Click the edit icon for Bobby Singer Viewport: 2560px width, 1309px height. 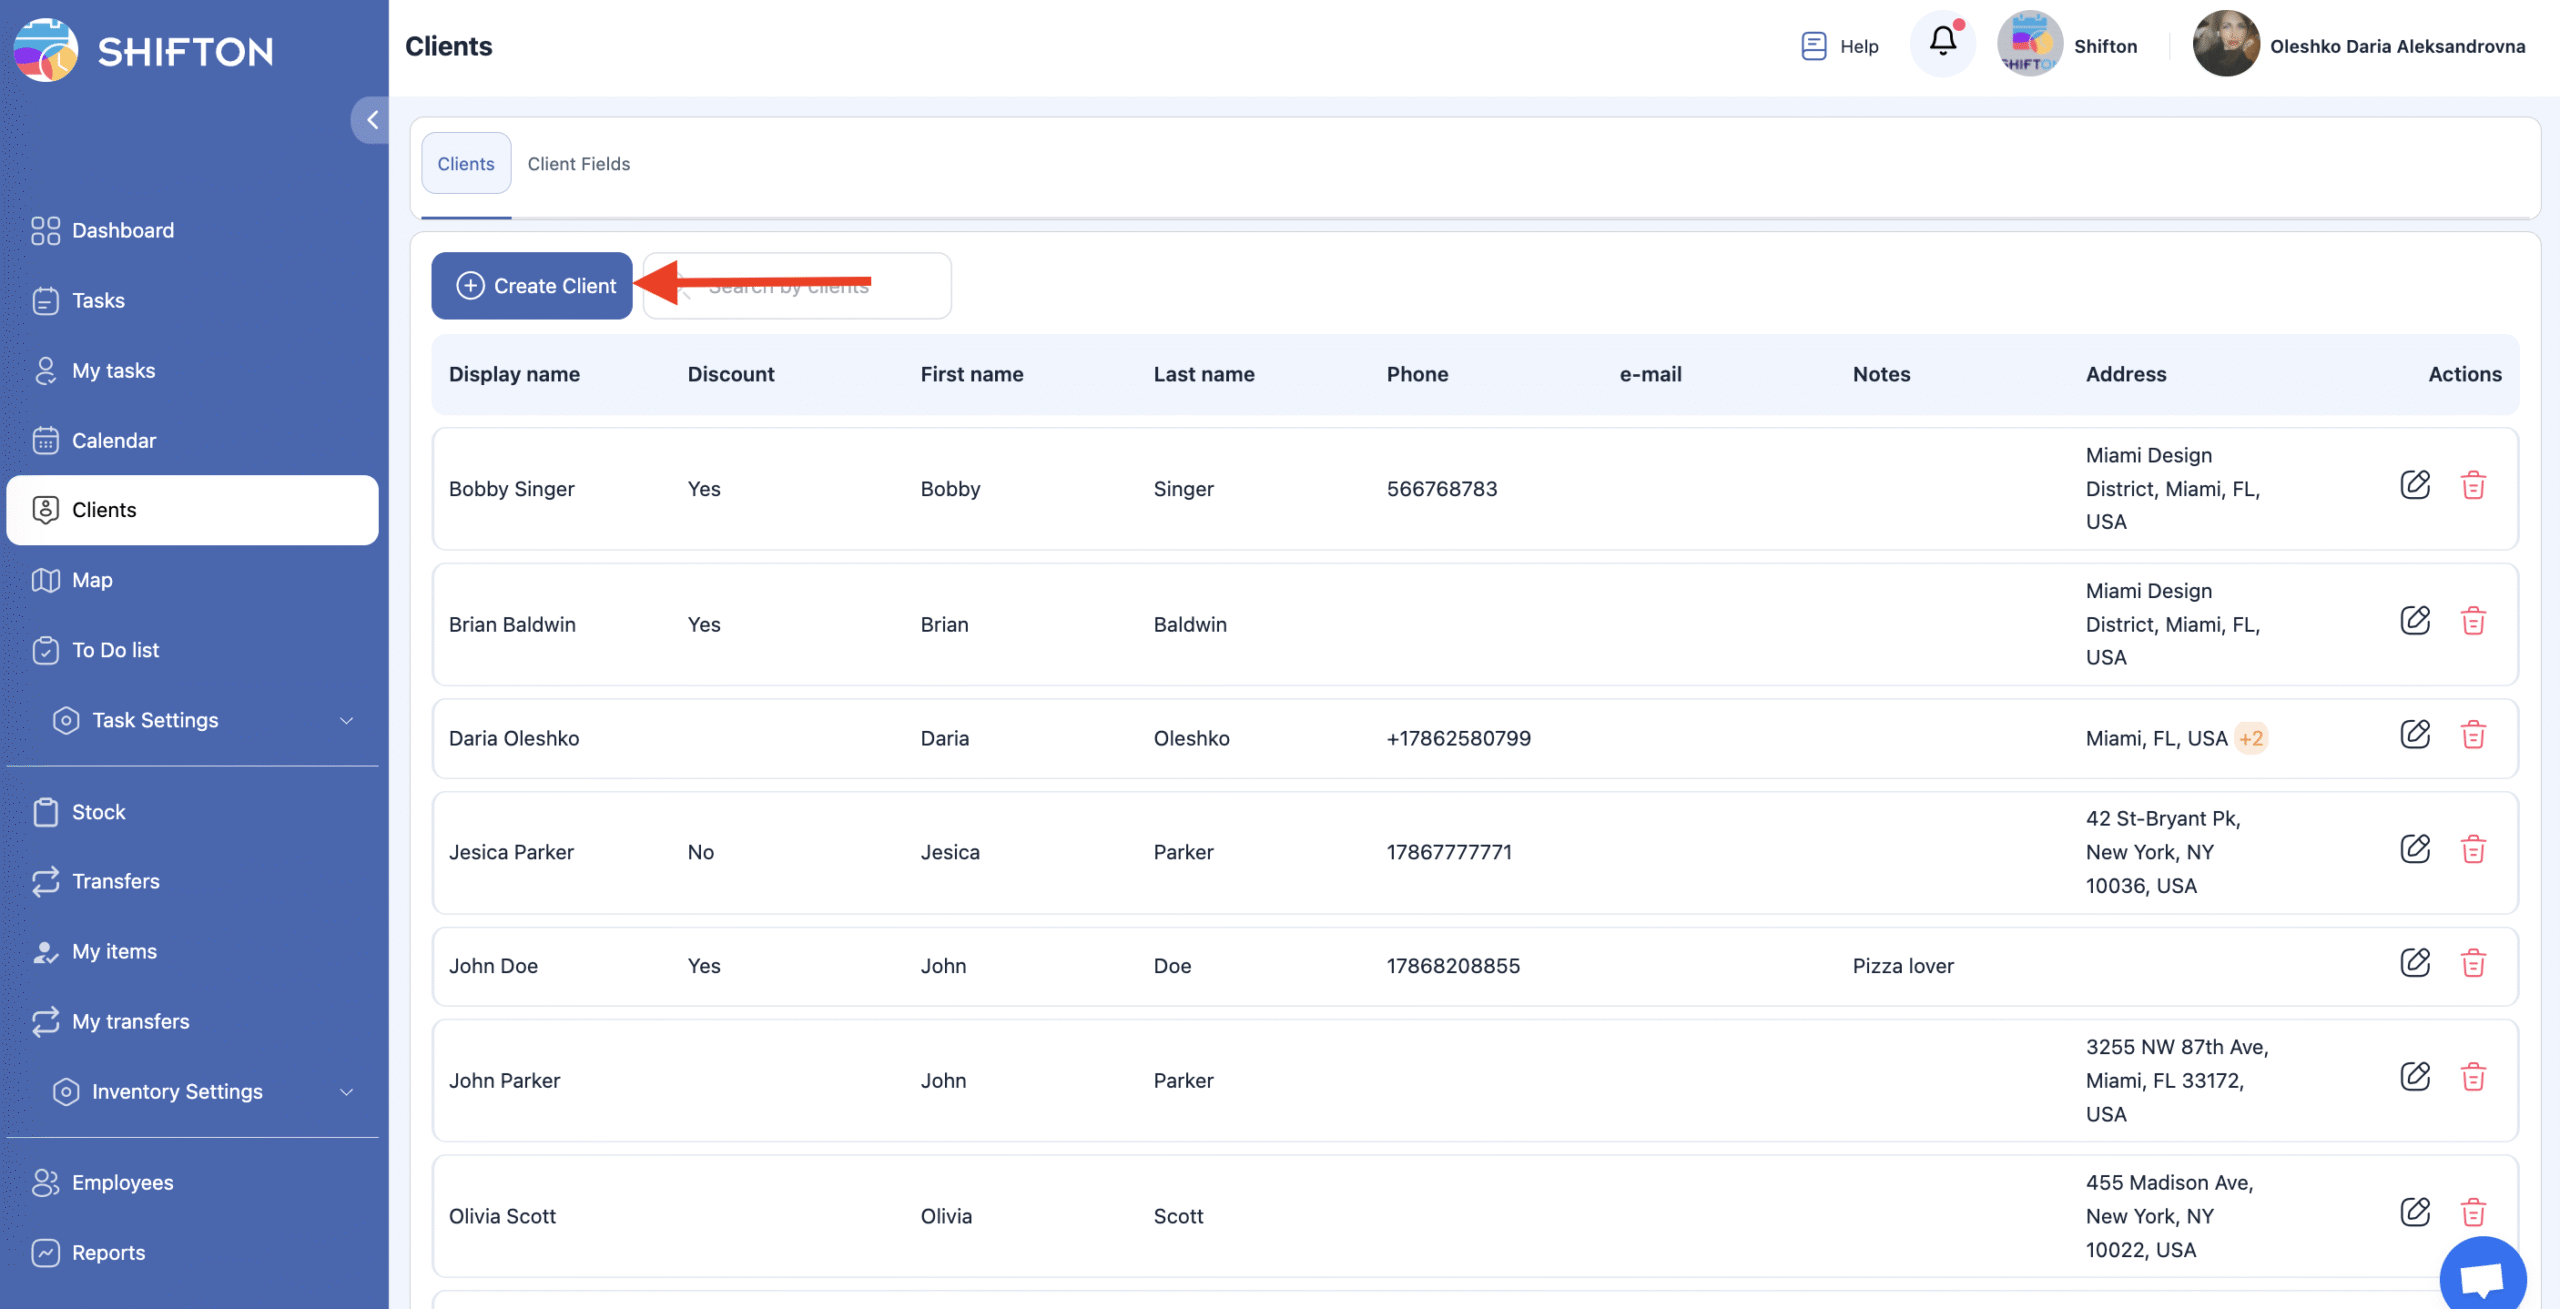click(x=2414, y=486)
